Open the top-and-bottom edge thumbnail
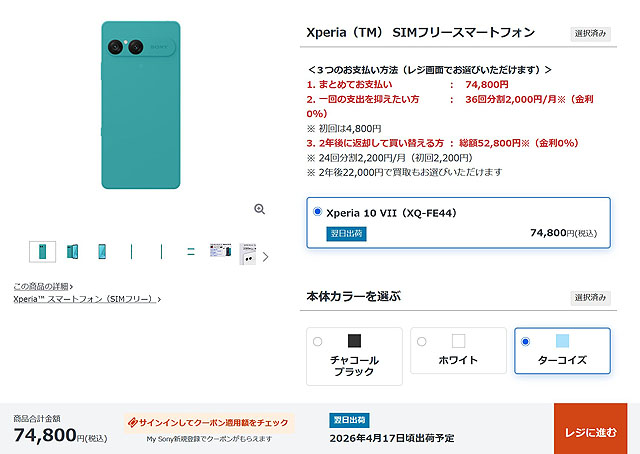The width and height of the screenshot is (640, 454). coord(191,252)
